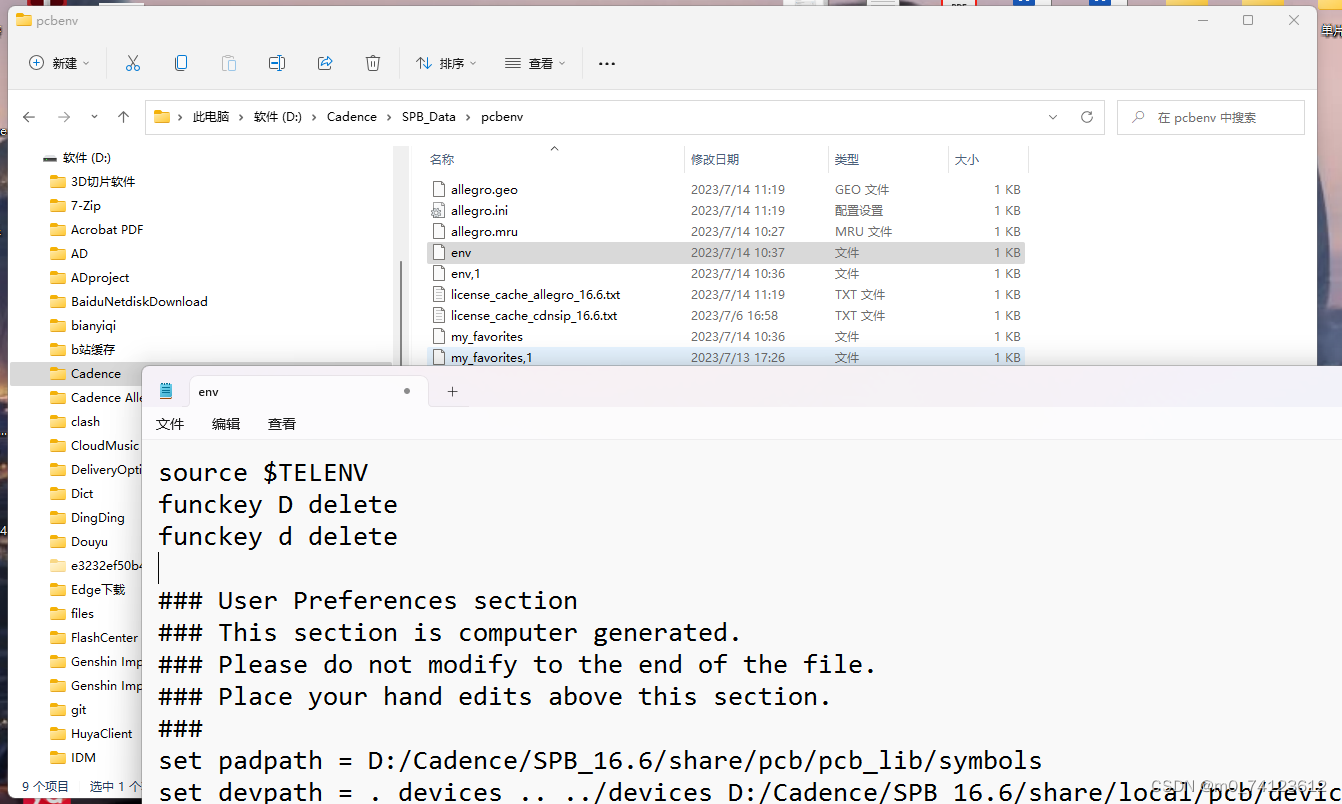Image resolution: width=1342 pixels, height=804 pixels.
Task: Click the Share icon in toolbar
Action: 325,63
